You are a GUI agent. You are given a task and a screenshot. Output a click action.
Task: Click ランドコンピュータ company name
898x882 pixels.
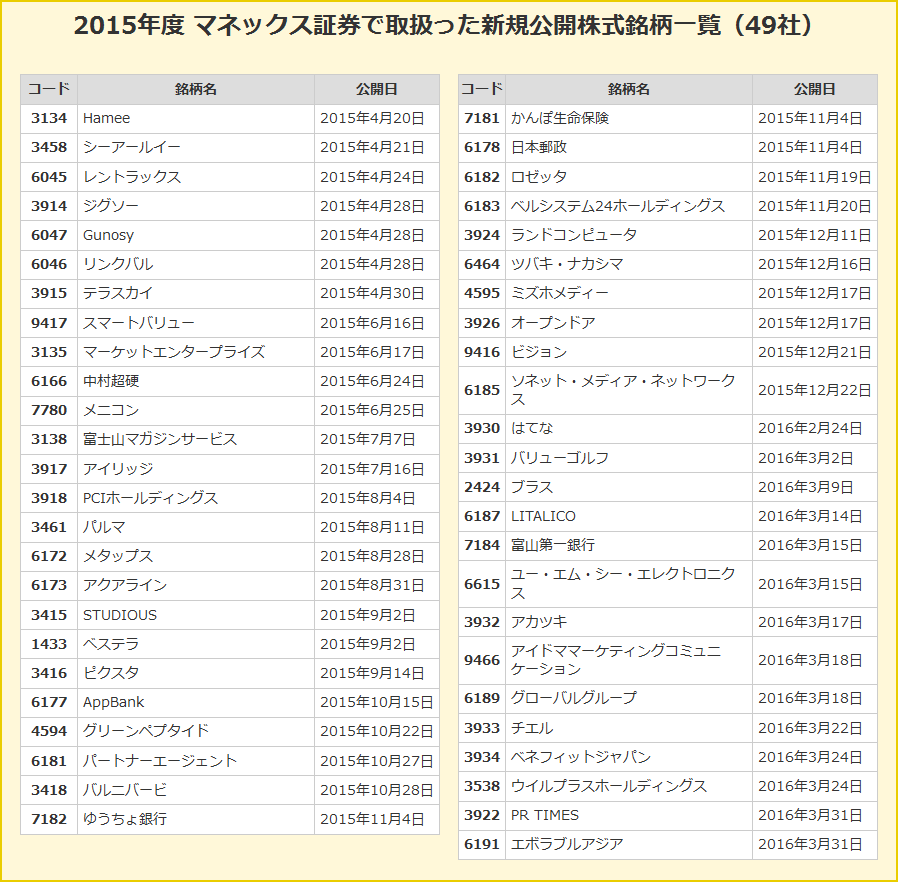tap(574, 235)
